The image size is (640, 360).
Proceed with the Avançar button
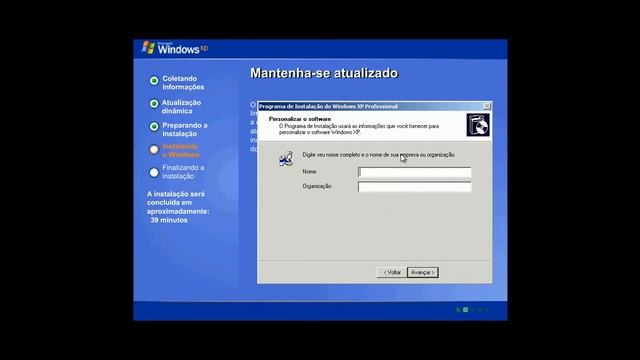click(x=423, y=272)
